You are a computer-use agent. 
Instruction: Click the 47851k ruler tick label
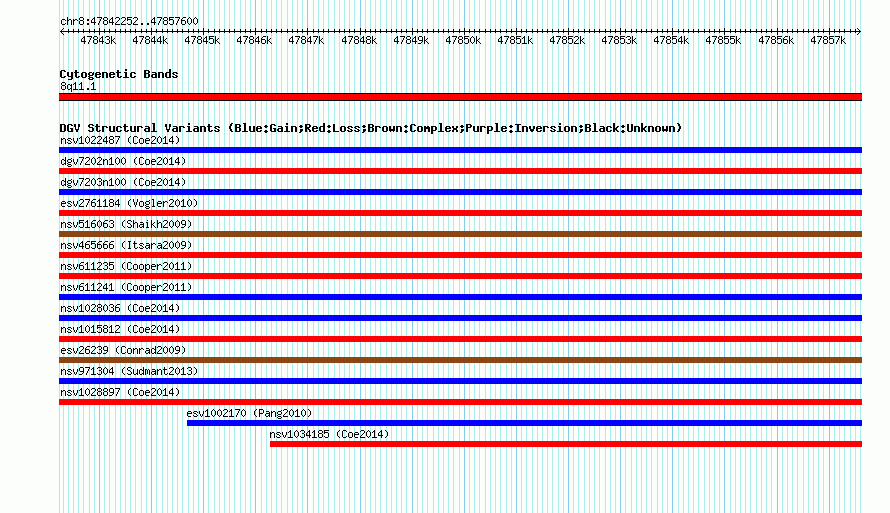515,40
